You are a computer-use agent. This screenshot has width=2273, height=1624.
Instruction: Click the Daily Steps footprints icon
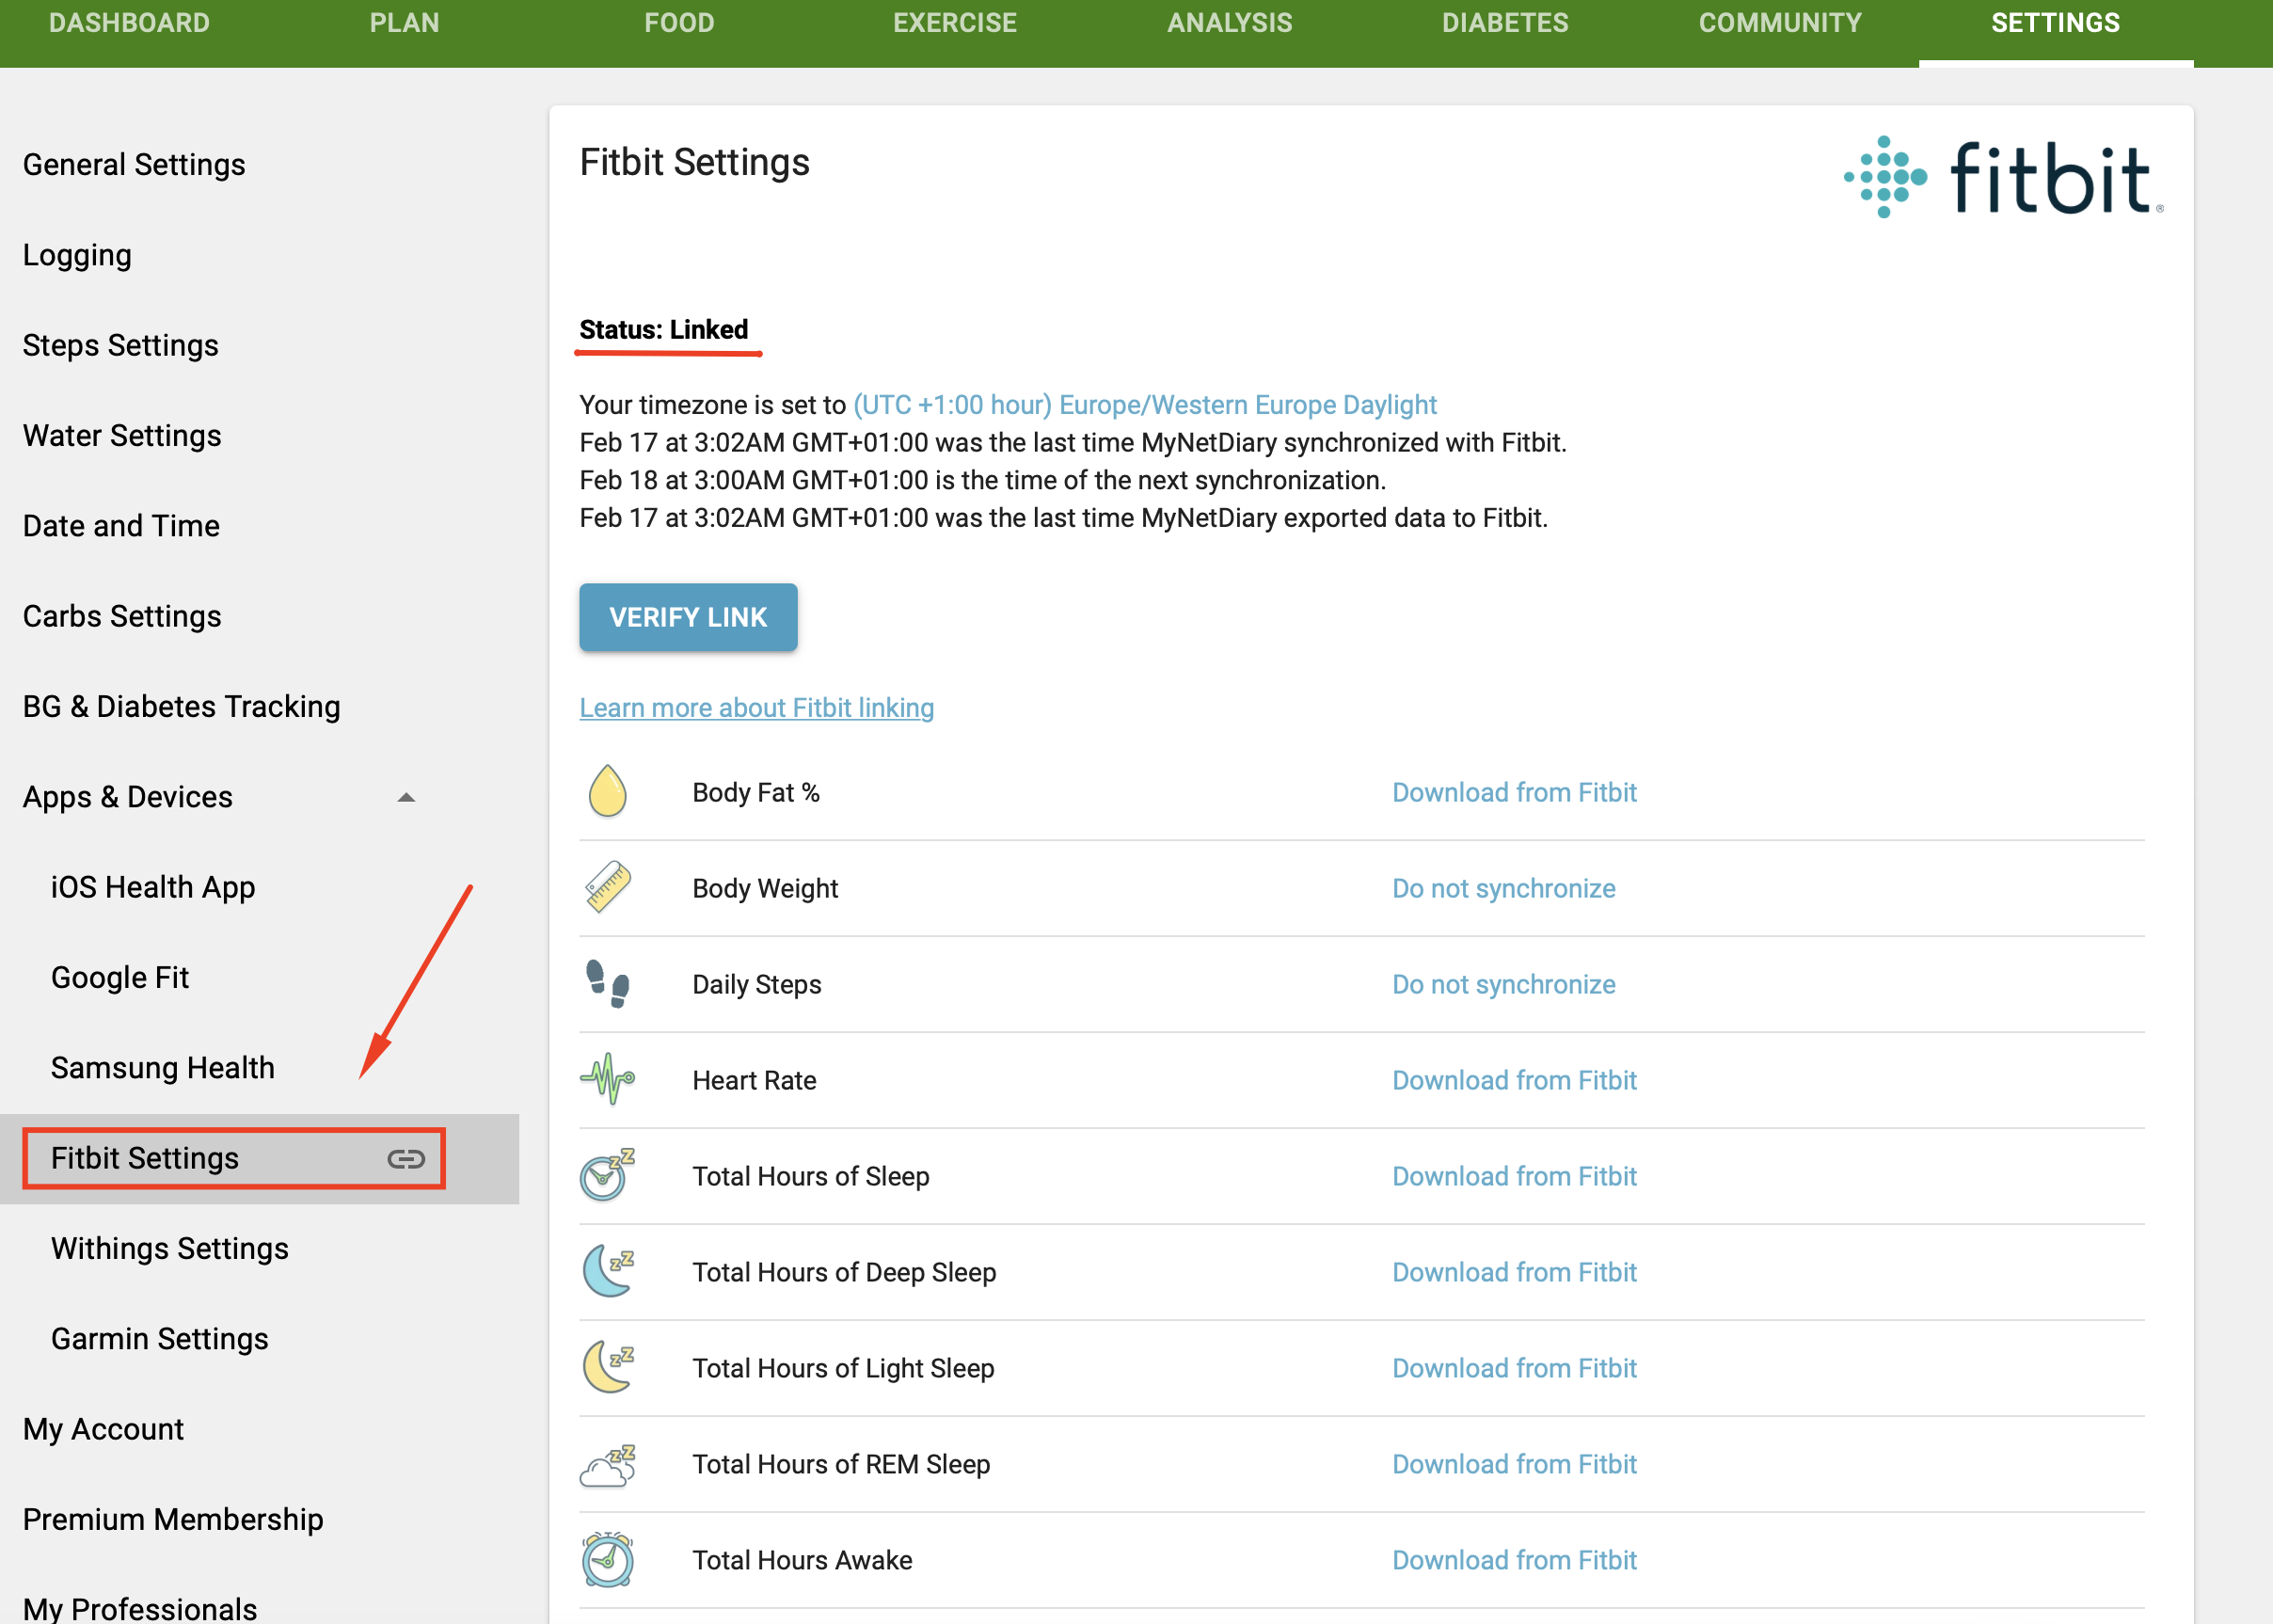pyautogui.click(x=607, y=983)
